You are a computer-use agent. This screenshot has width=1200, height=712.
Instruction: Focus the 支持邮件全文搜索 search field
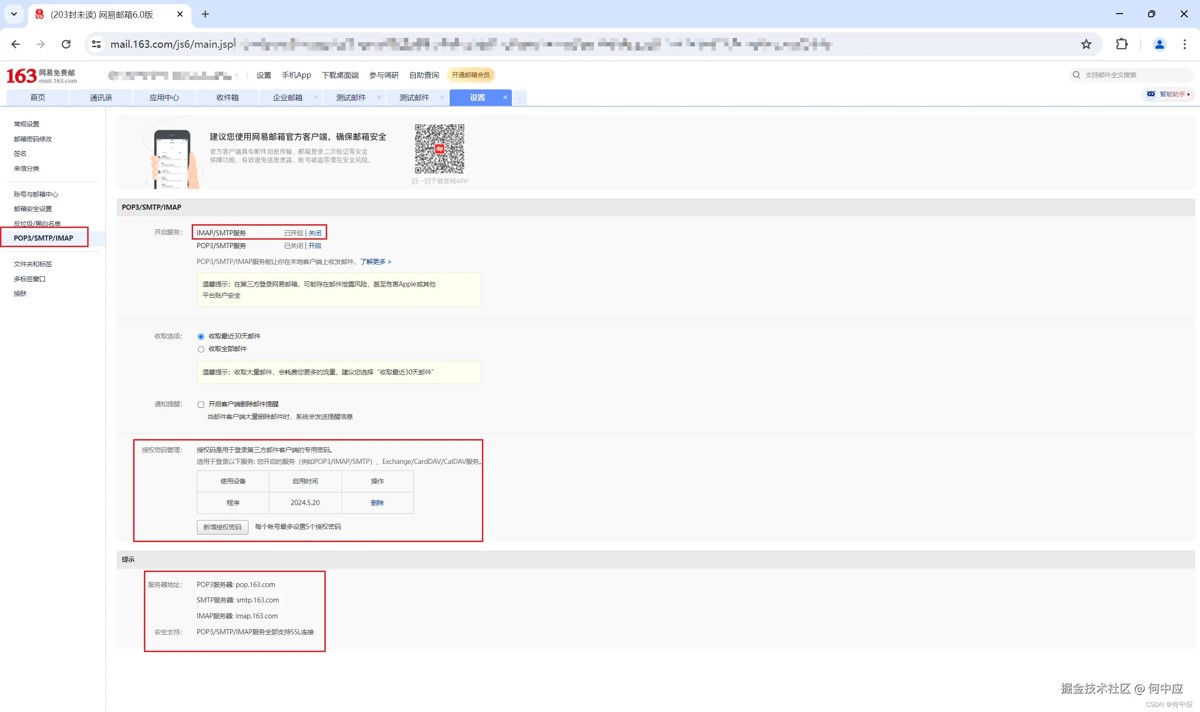point(1130,75)
